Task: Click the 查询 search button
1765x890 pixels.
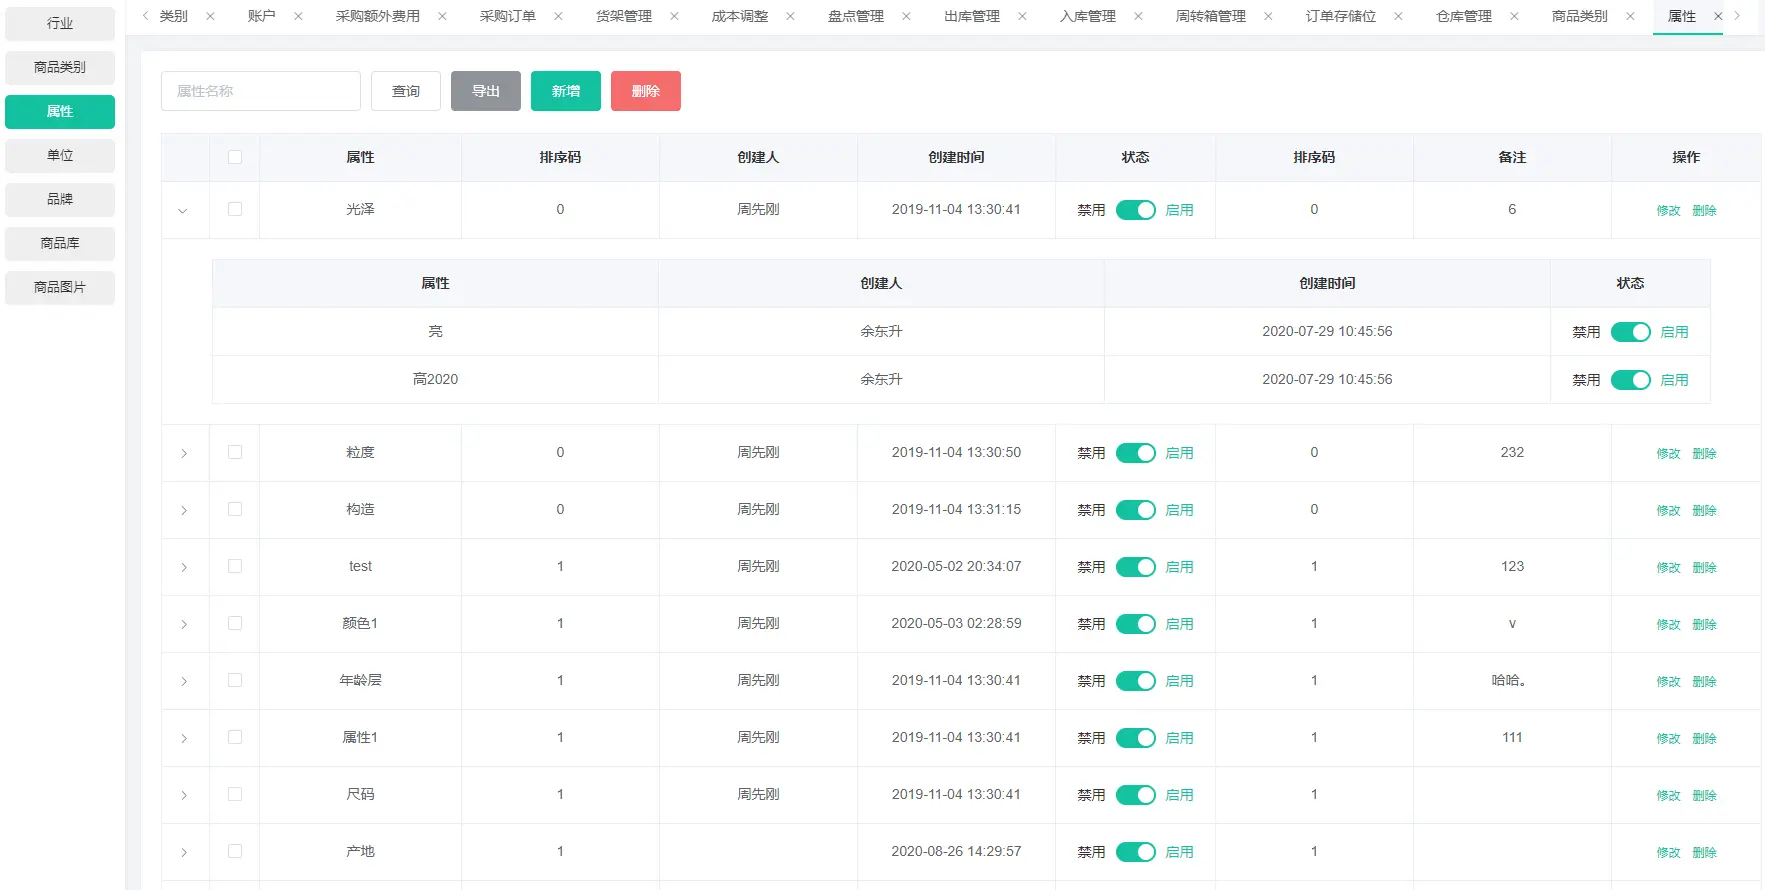Action: pyautogui.click(x=406, y=91)
